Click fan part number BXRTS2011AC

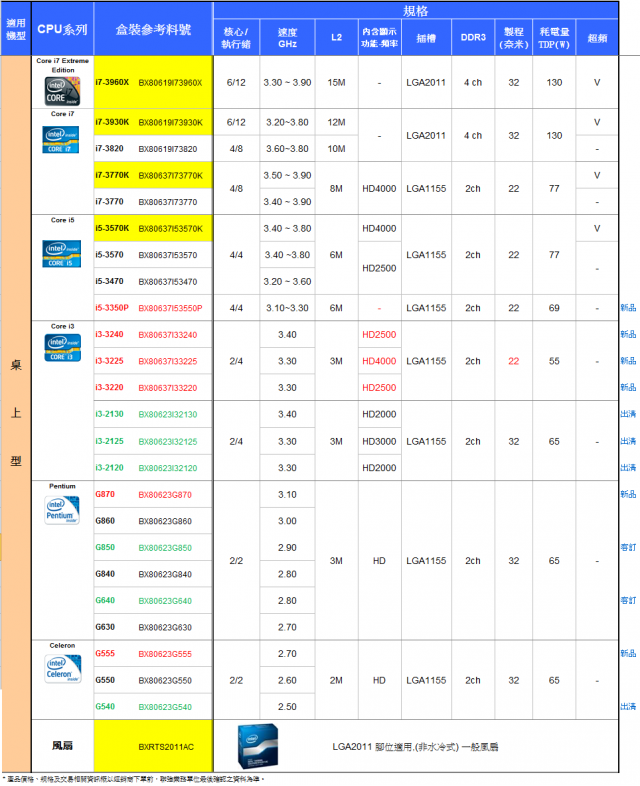pos(166,747)
